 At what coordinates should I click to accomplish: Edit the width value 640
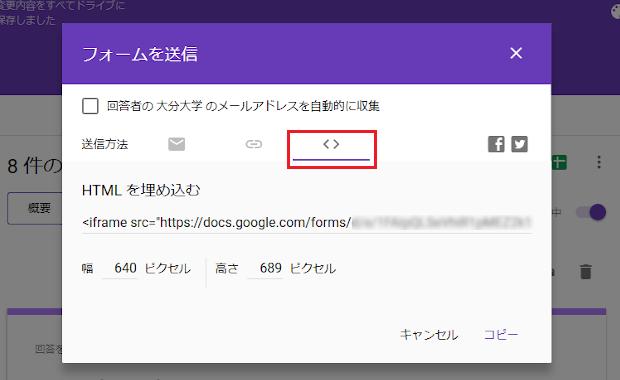pos(120,268)
